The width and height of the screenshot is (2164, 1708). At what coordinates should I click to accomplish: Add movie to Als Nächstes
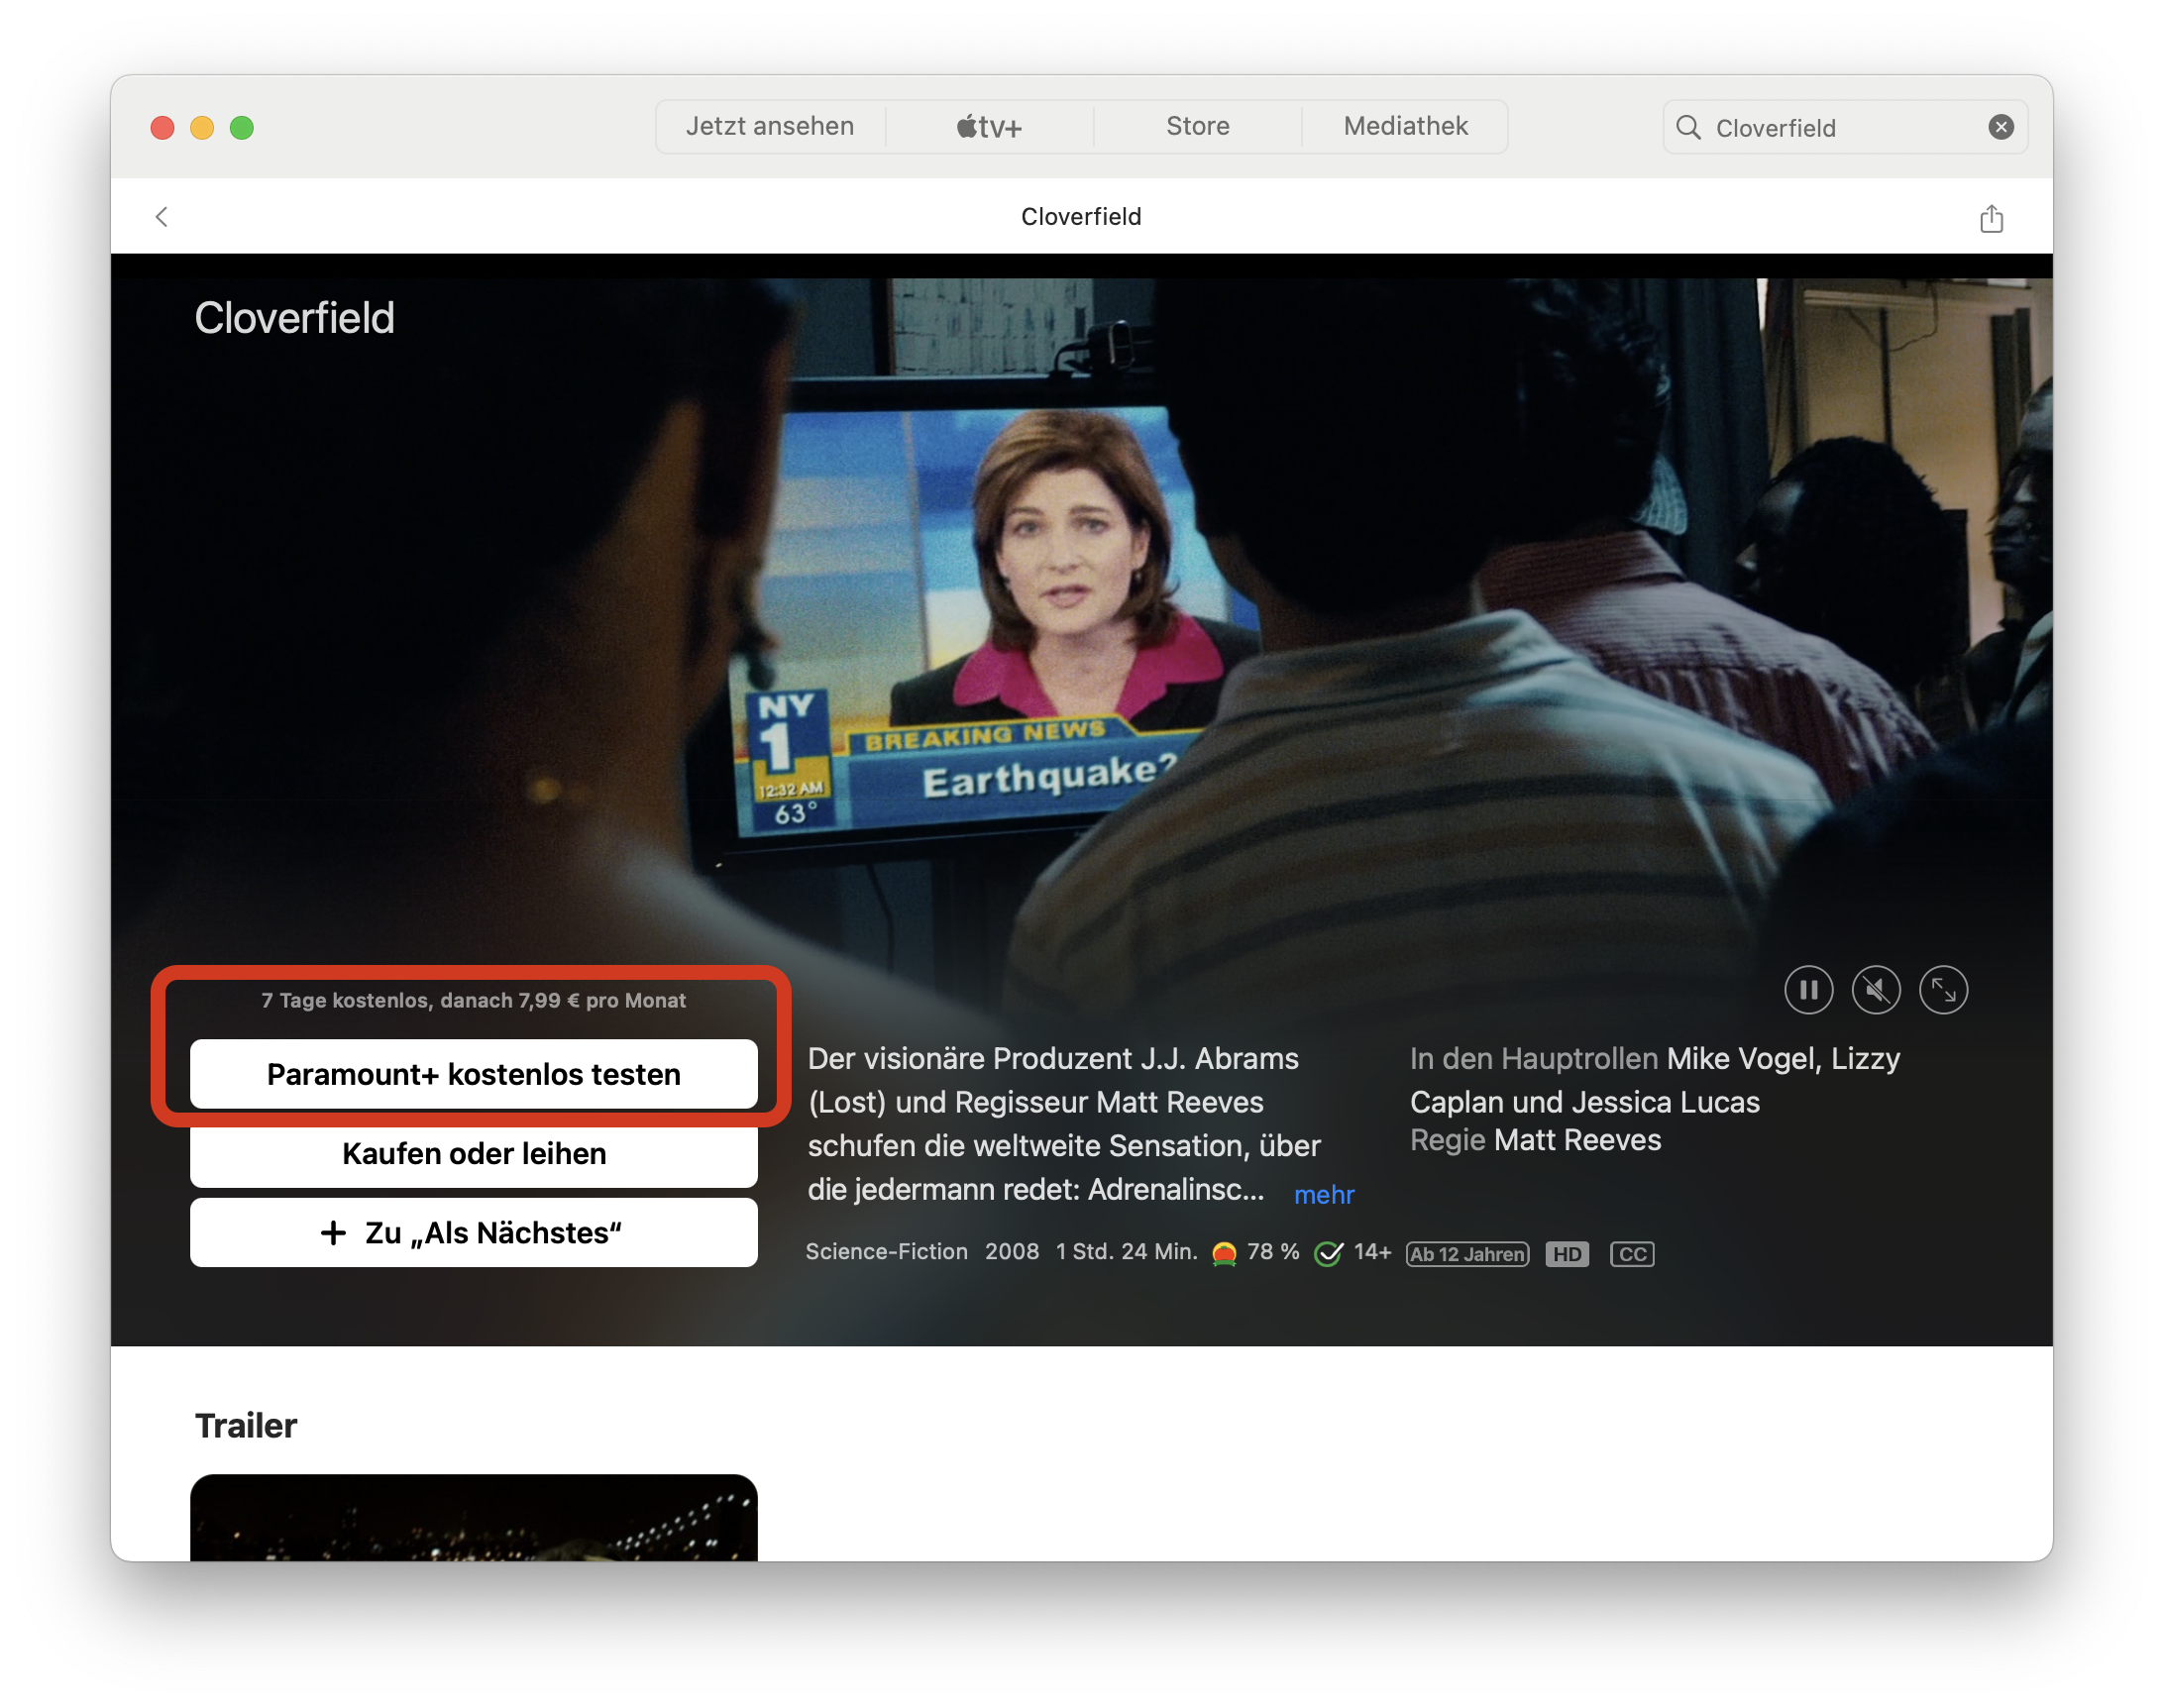click(x=473, y=1232)
